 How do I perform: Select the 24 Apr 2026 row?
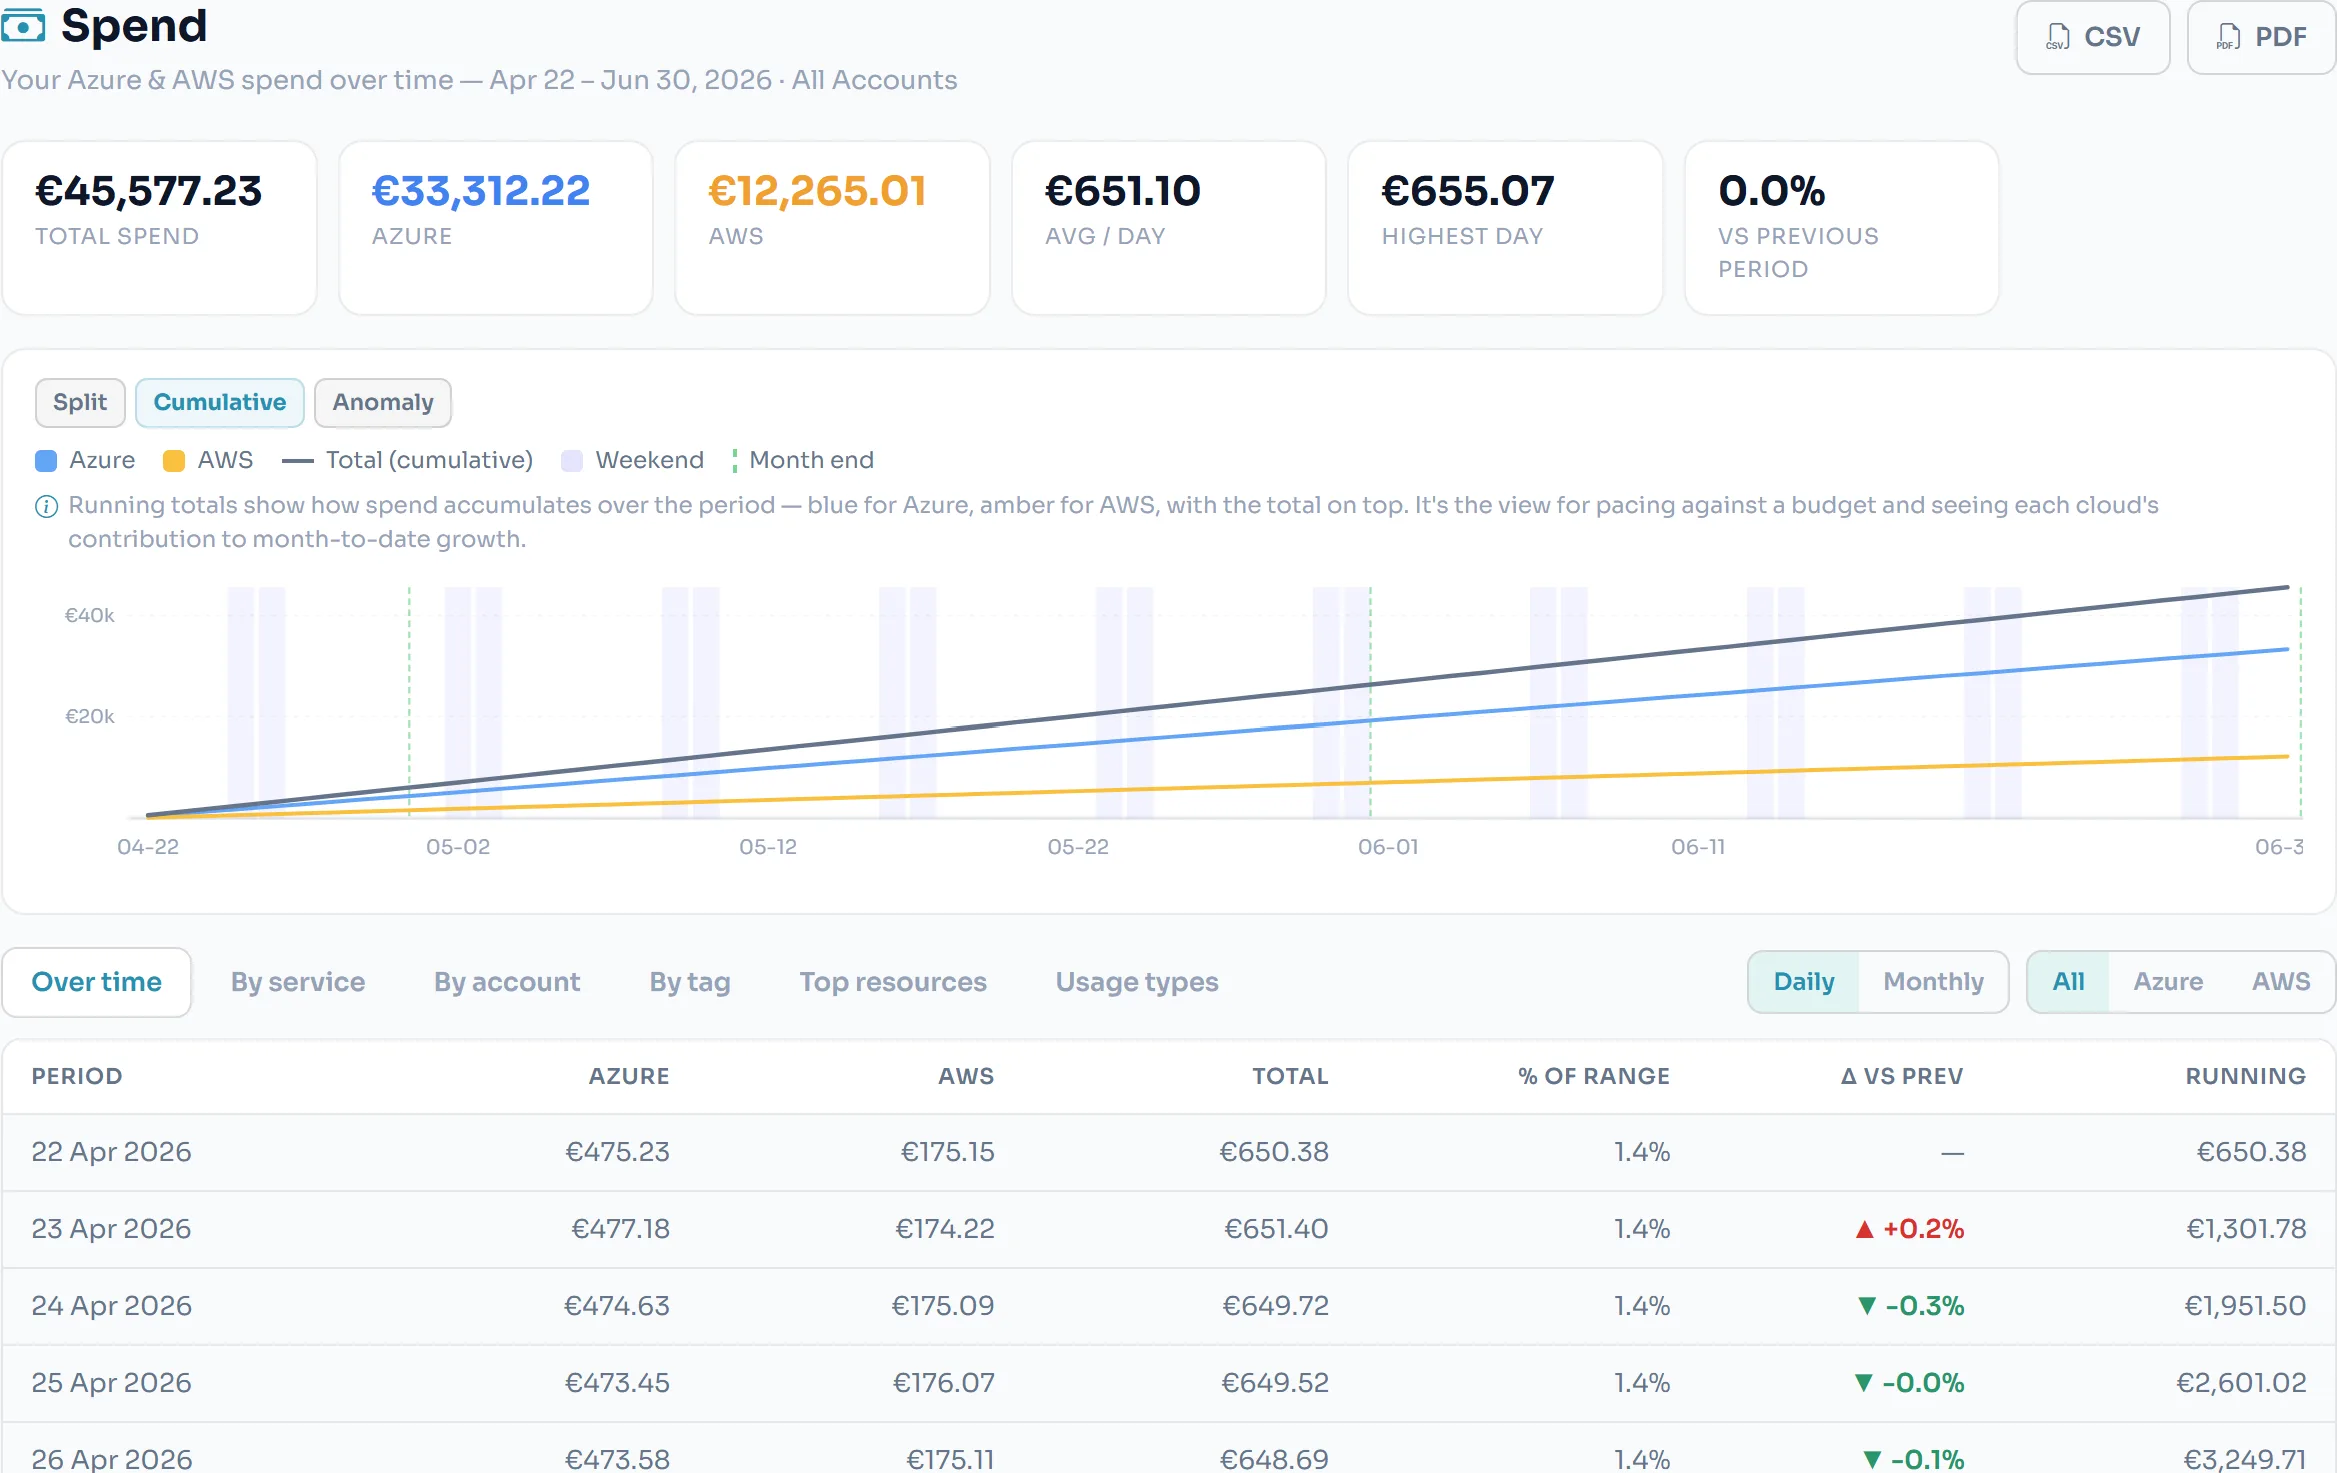pos(1169,1306)
